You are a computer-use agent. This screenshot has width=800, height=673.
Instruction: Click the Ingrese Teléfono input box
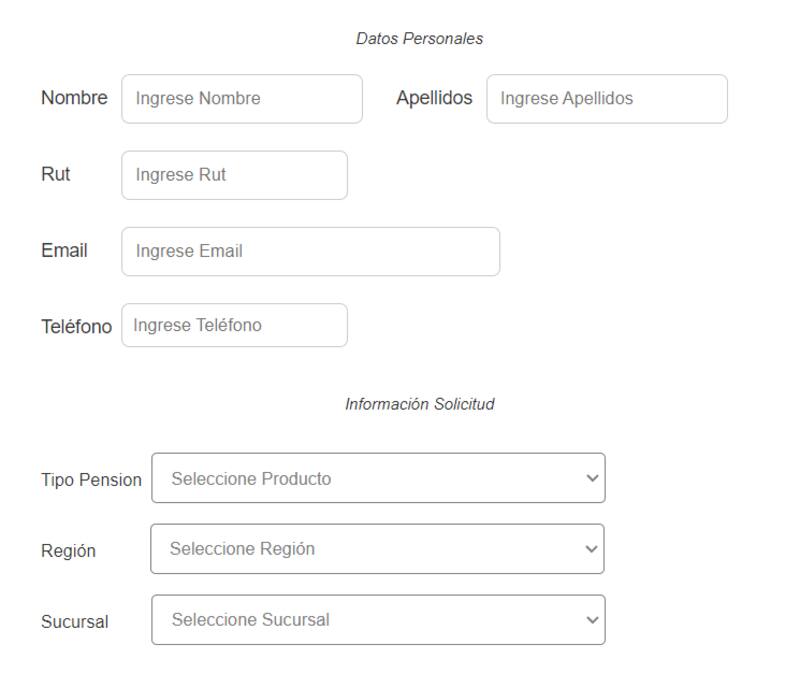pos(234,325)
